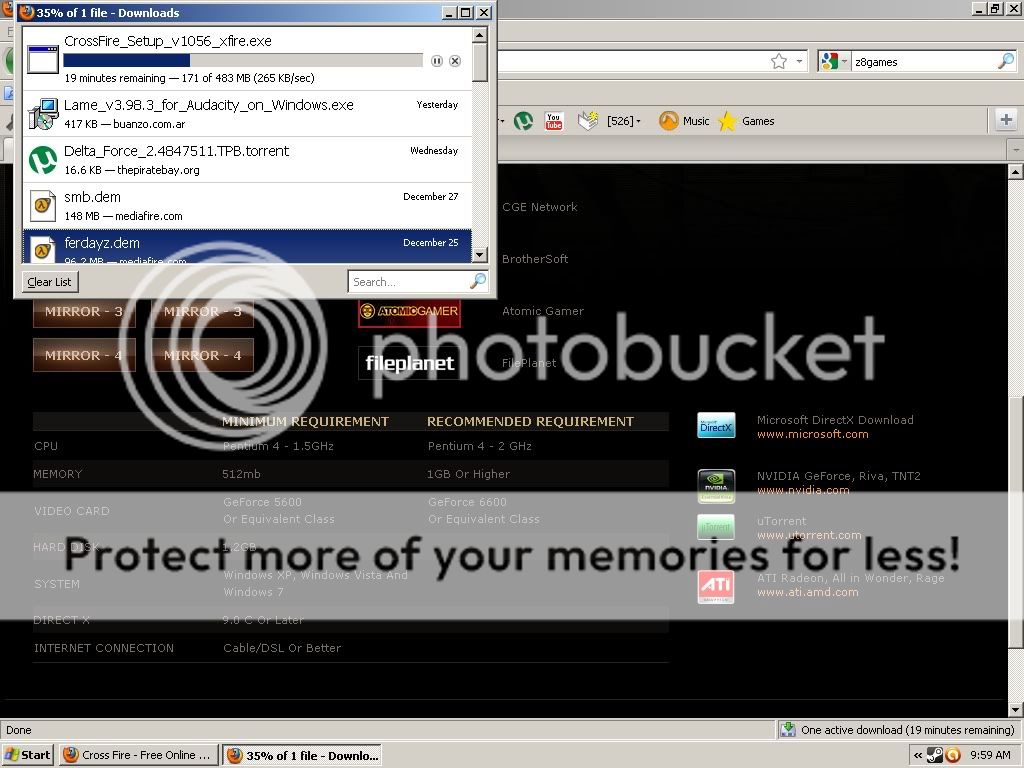Click the left MIRROR - 4 button

(x=83, y=355)
